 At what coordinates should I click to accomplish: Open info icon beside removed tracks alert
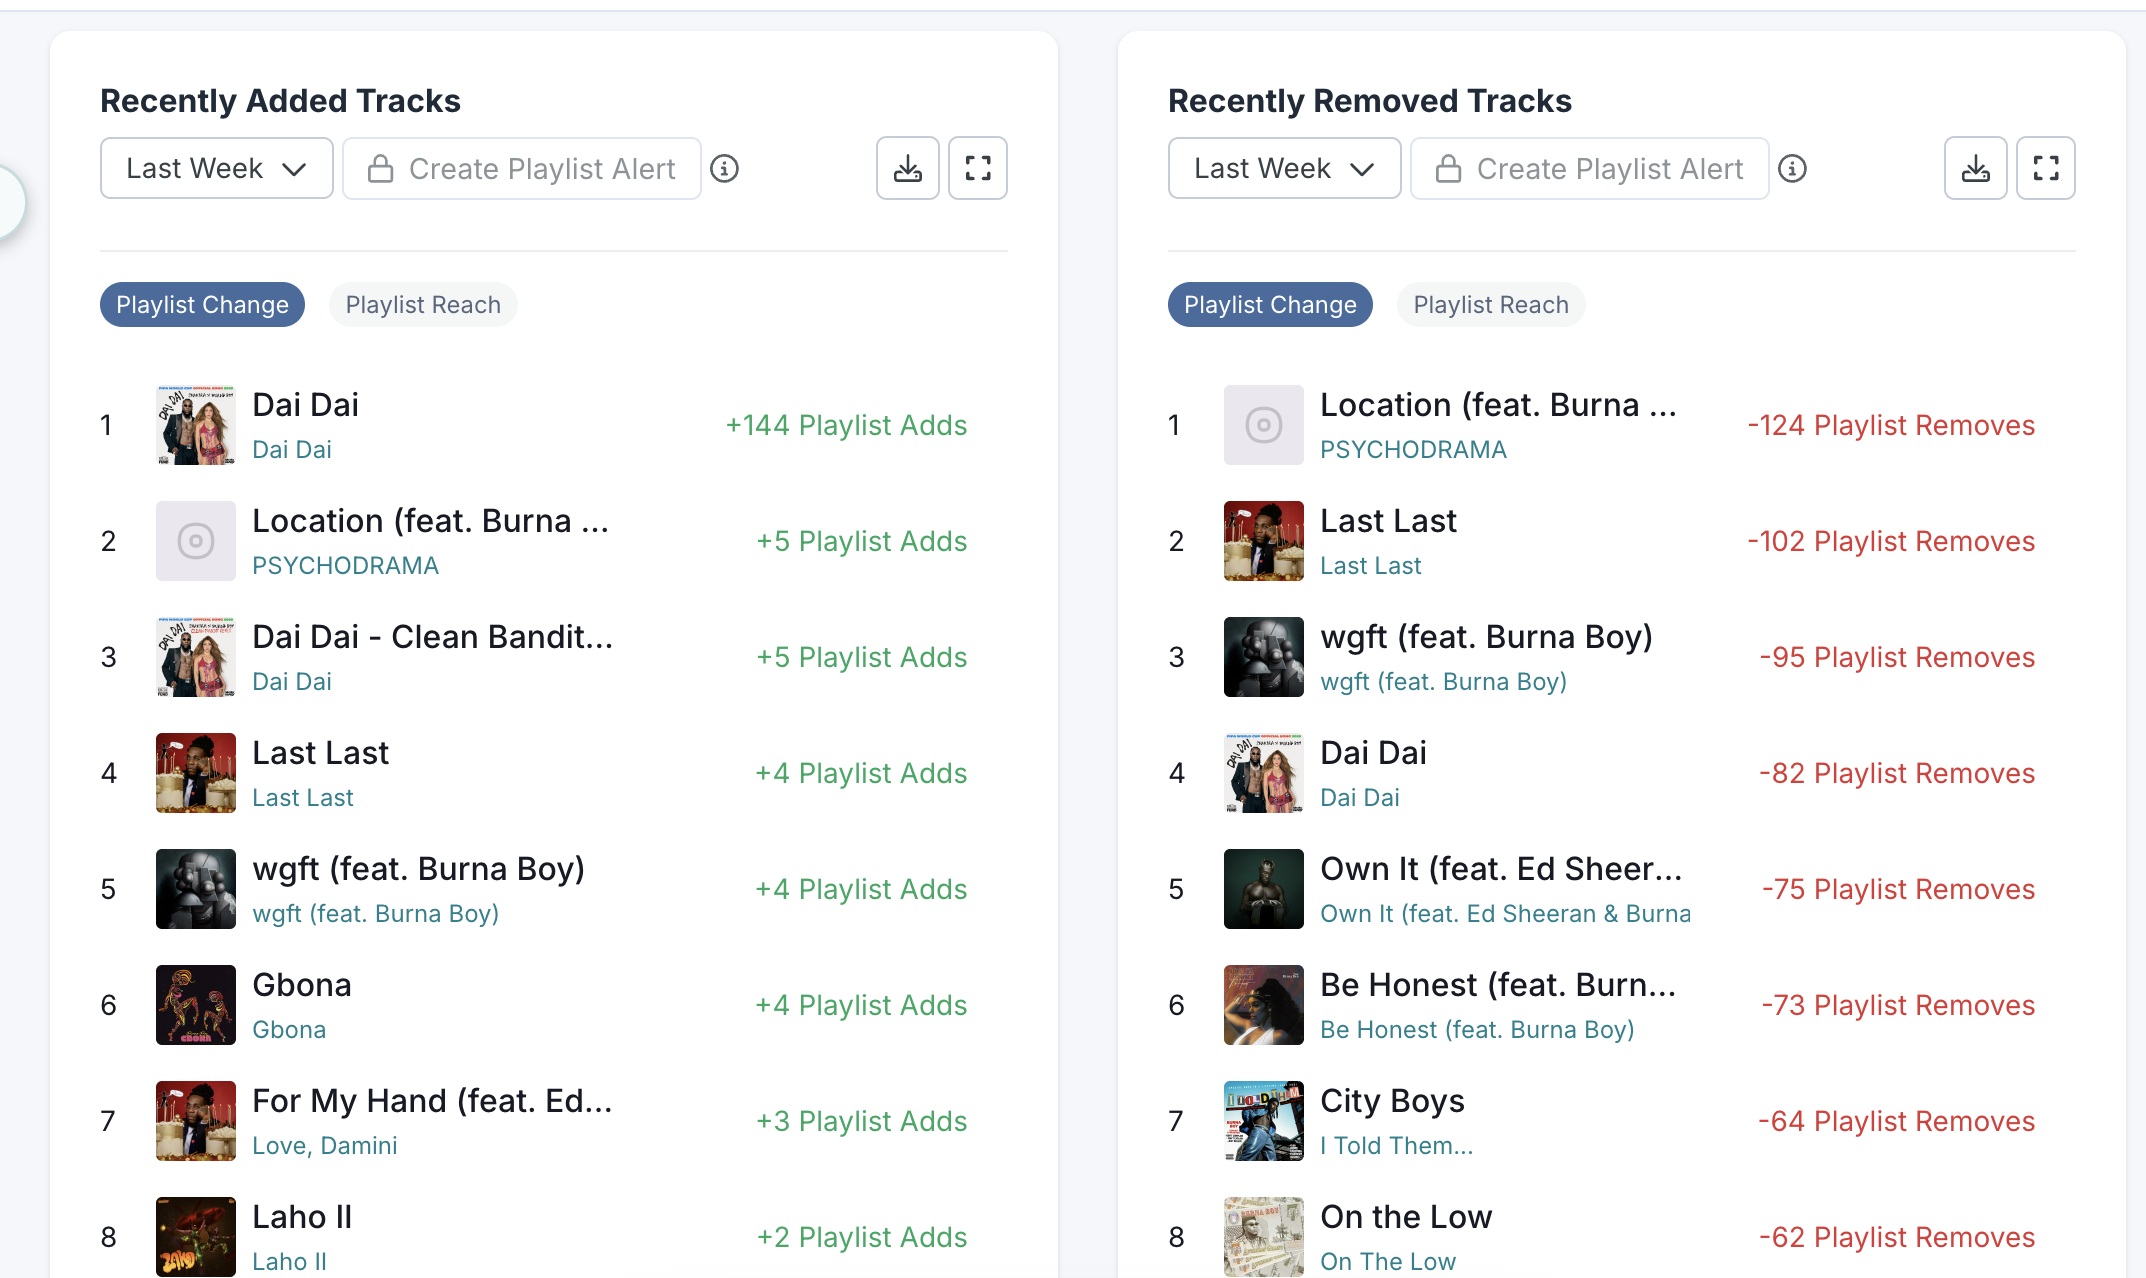(1792, 169)
